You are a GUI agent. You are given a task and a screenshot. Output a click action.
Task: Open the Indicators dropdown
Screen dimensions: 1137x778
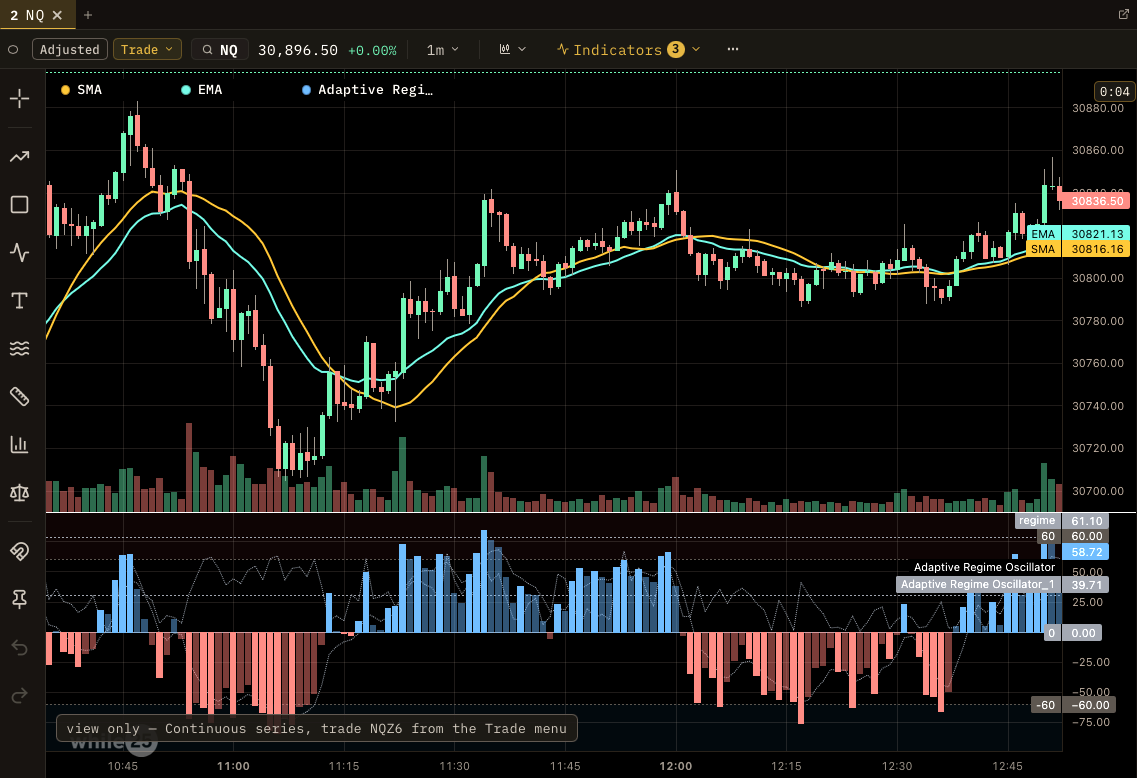click(x=628, y=49)
